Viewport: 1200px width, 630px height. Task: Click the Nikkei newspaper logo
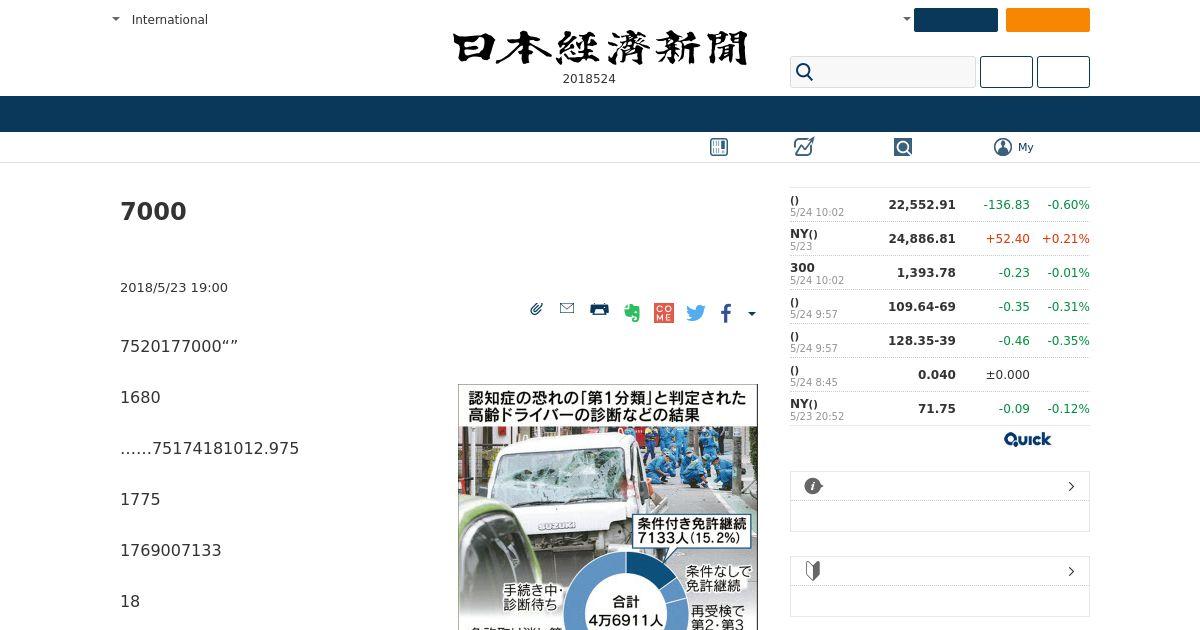(x=600, y=48)
